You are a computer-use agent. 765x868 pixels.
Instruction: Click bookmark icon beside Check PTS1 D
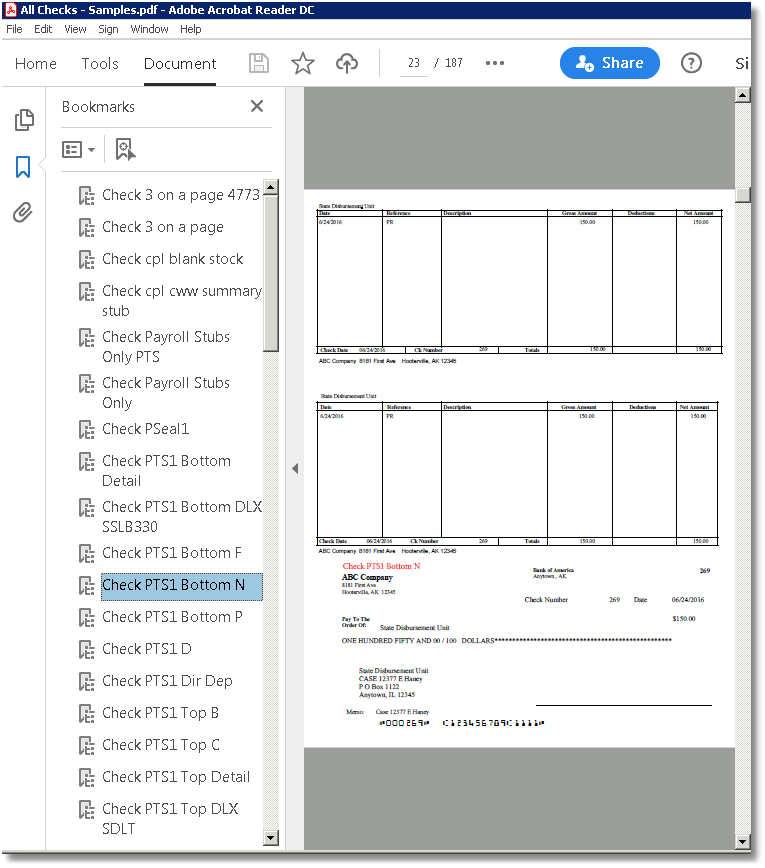(x=86, y=649)
